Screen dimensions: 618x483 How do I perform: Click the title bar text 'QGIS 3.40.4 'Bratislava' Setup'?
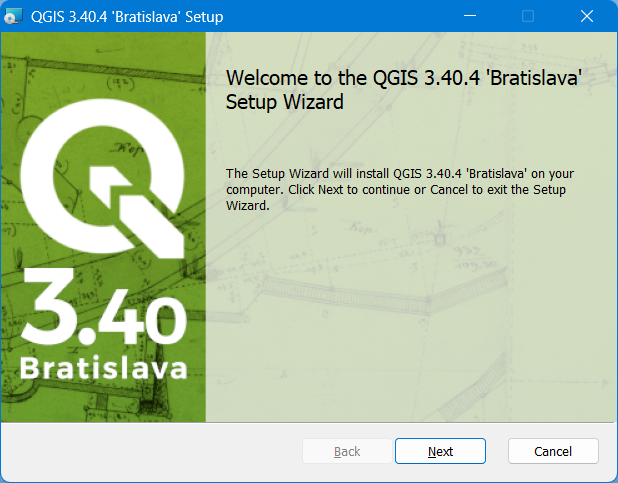point(127,17)
